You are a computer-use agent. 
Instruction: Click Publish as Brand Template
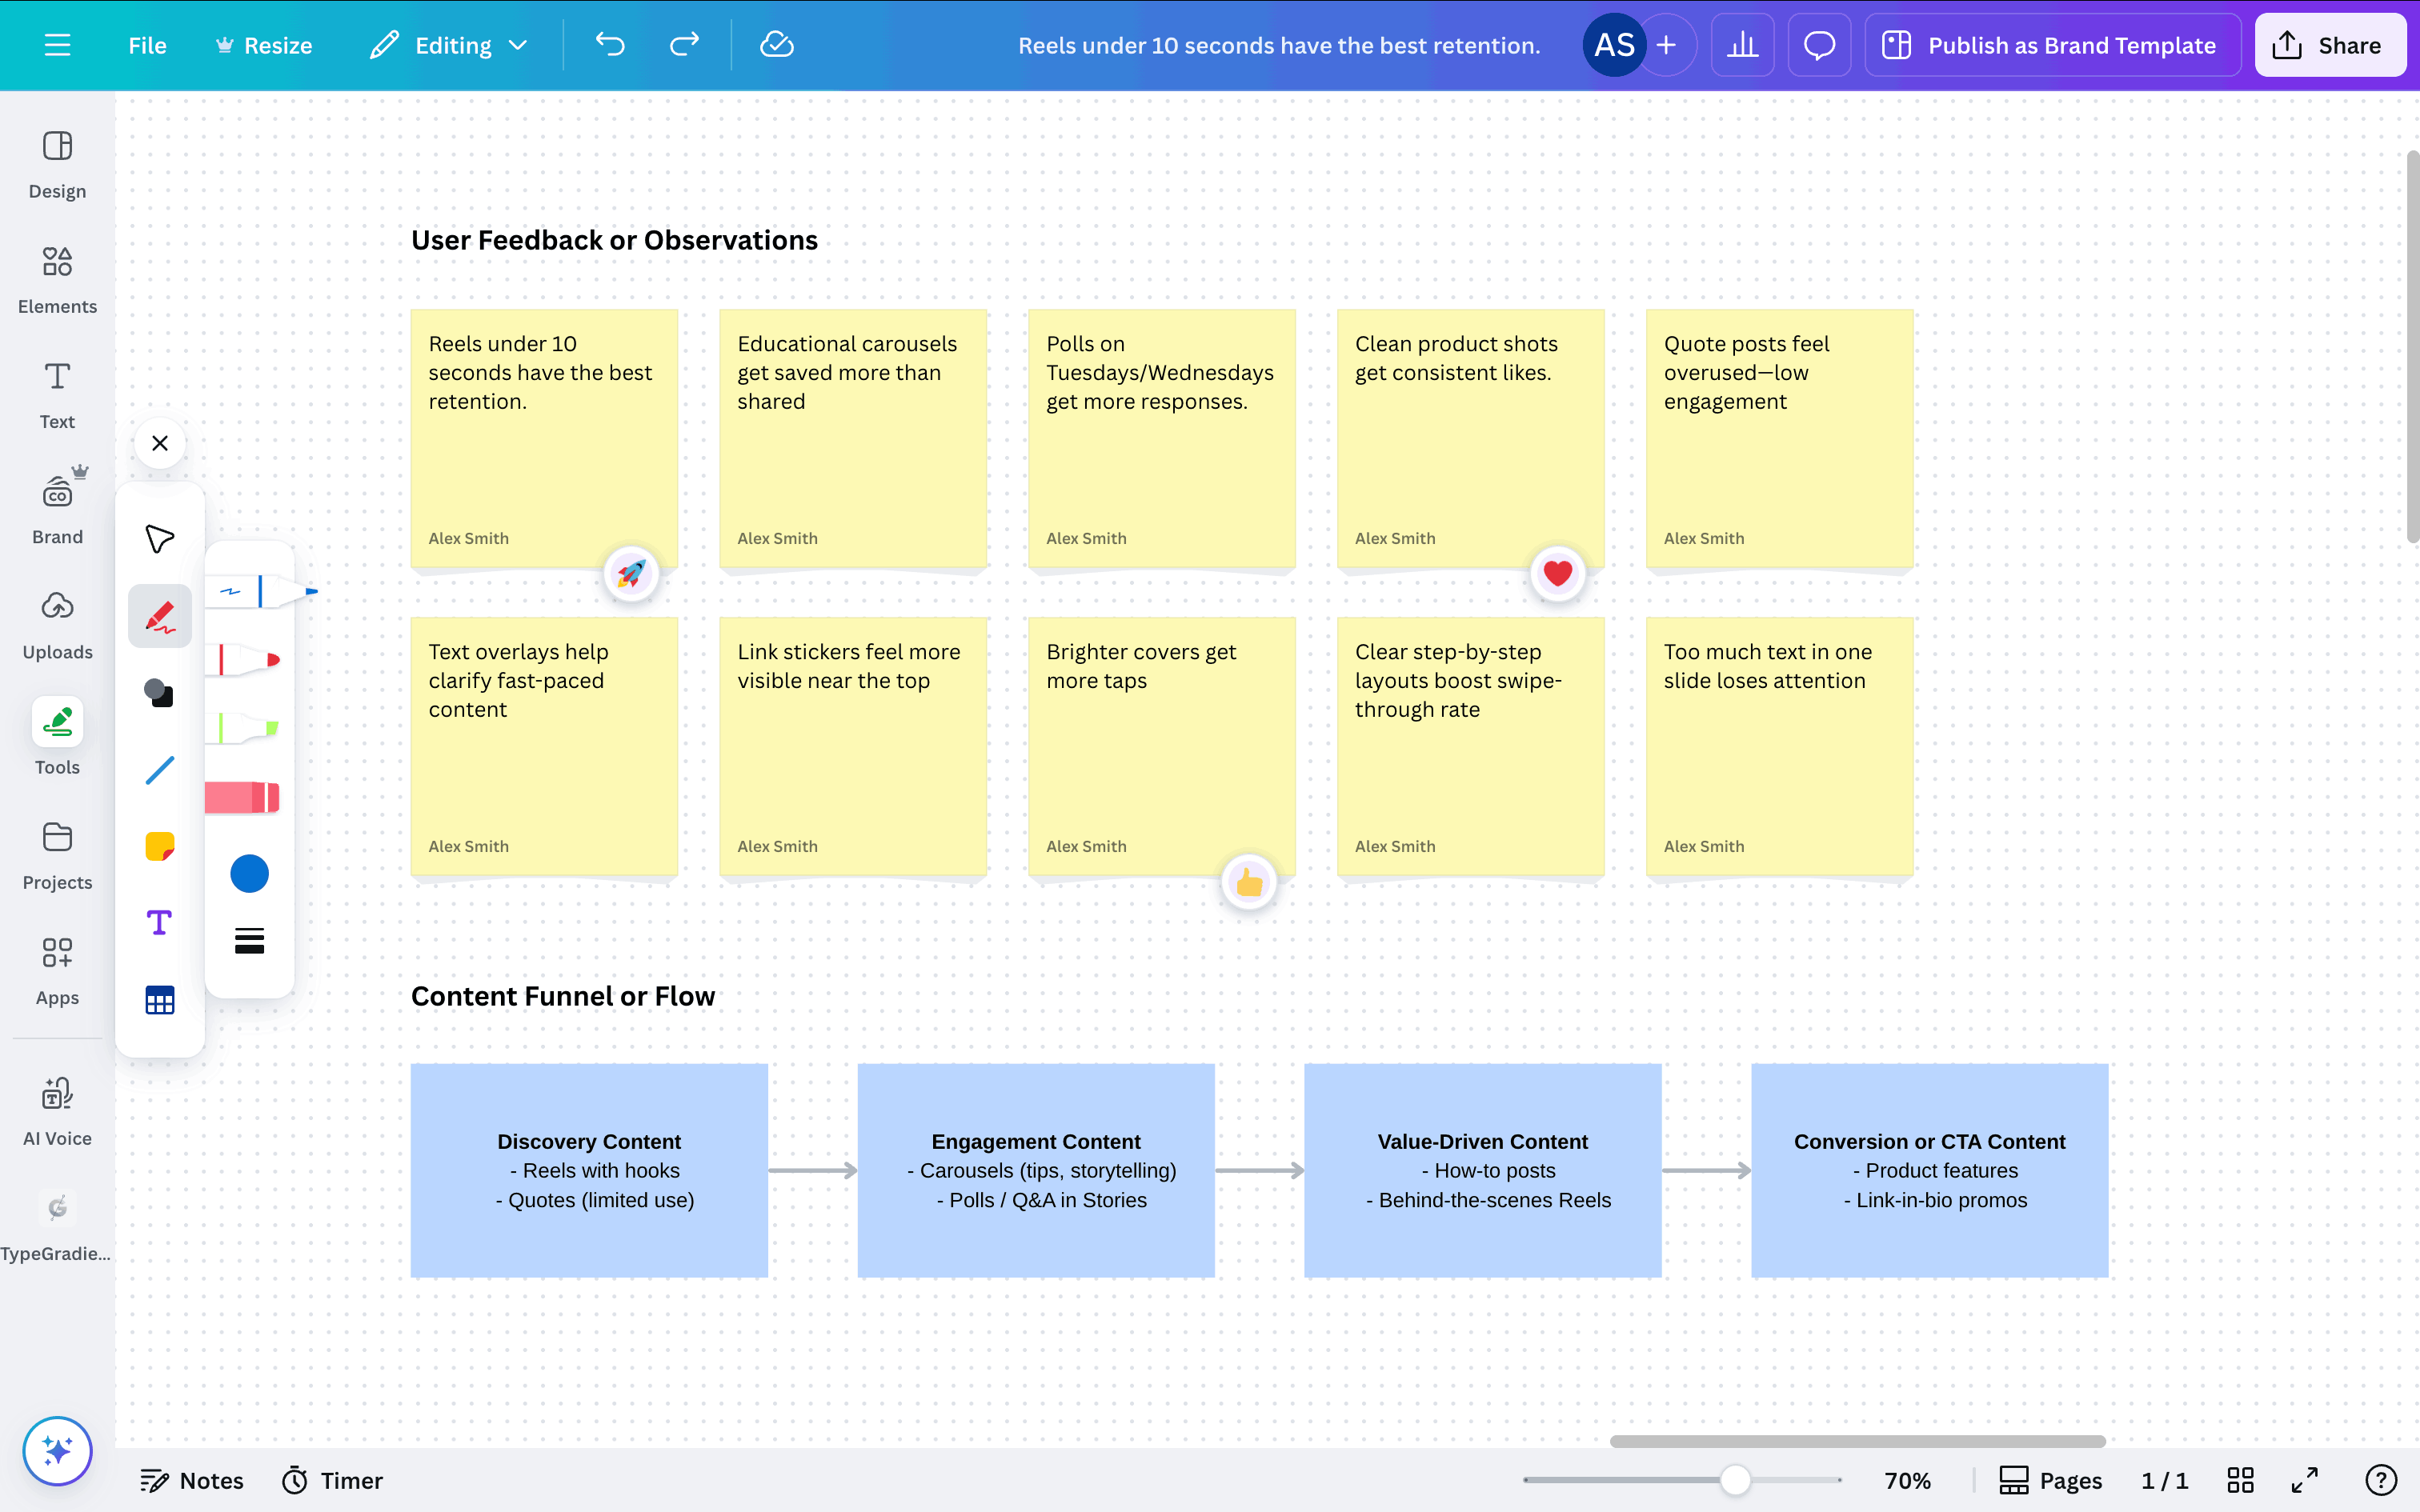tap(2051, 45)
